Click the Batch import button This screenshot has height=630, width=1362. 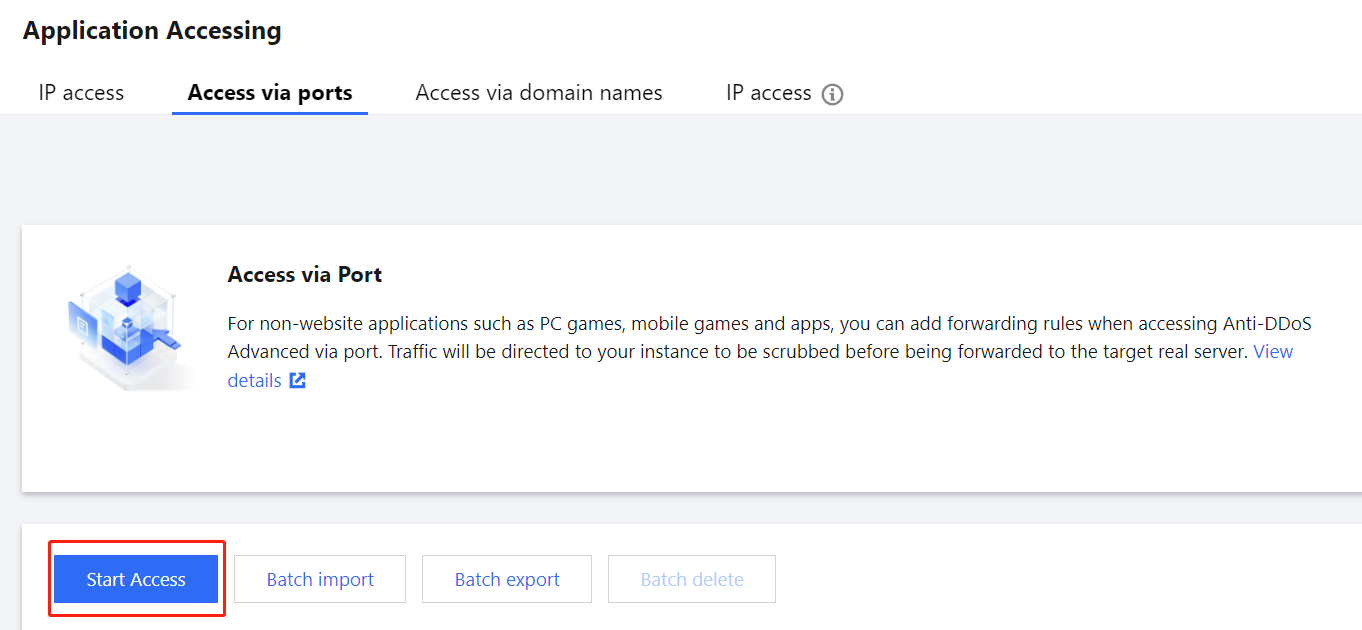(320, 579)
